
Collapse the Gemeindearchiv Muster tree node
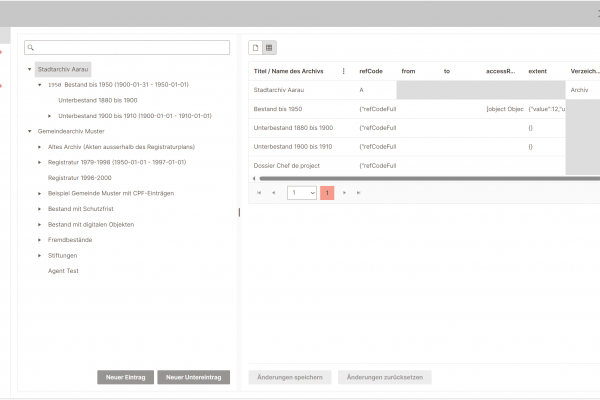tap(30, 131)
